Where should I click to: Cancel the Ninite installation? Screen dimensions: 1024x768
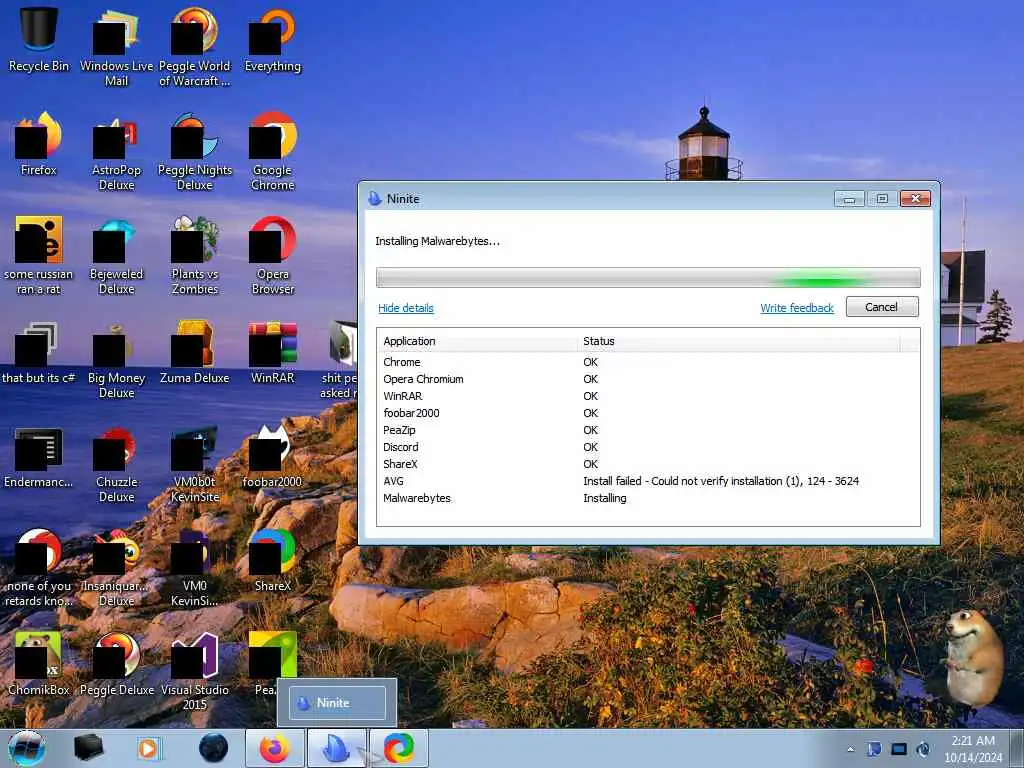pos(882,307)
